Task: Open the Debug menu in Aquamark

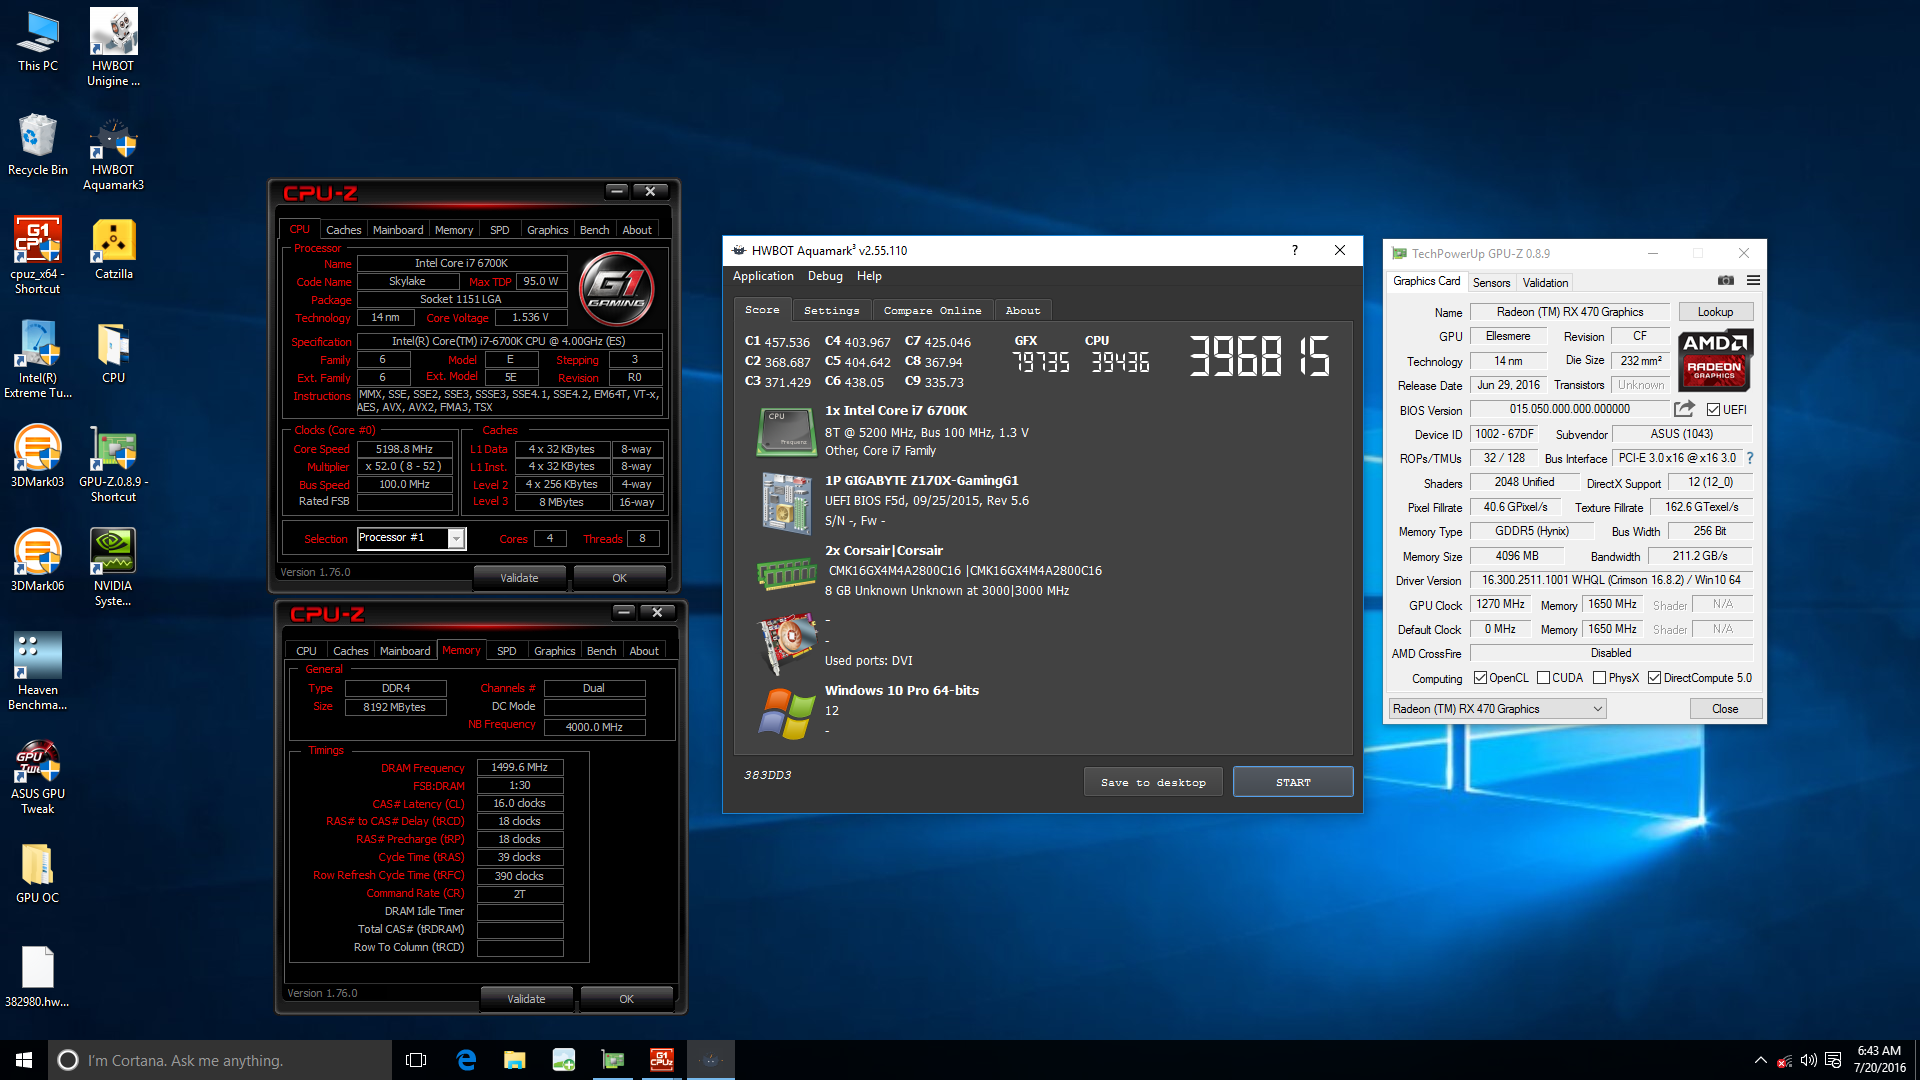Action: click(825, 276)
